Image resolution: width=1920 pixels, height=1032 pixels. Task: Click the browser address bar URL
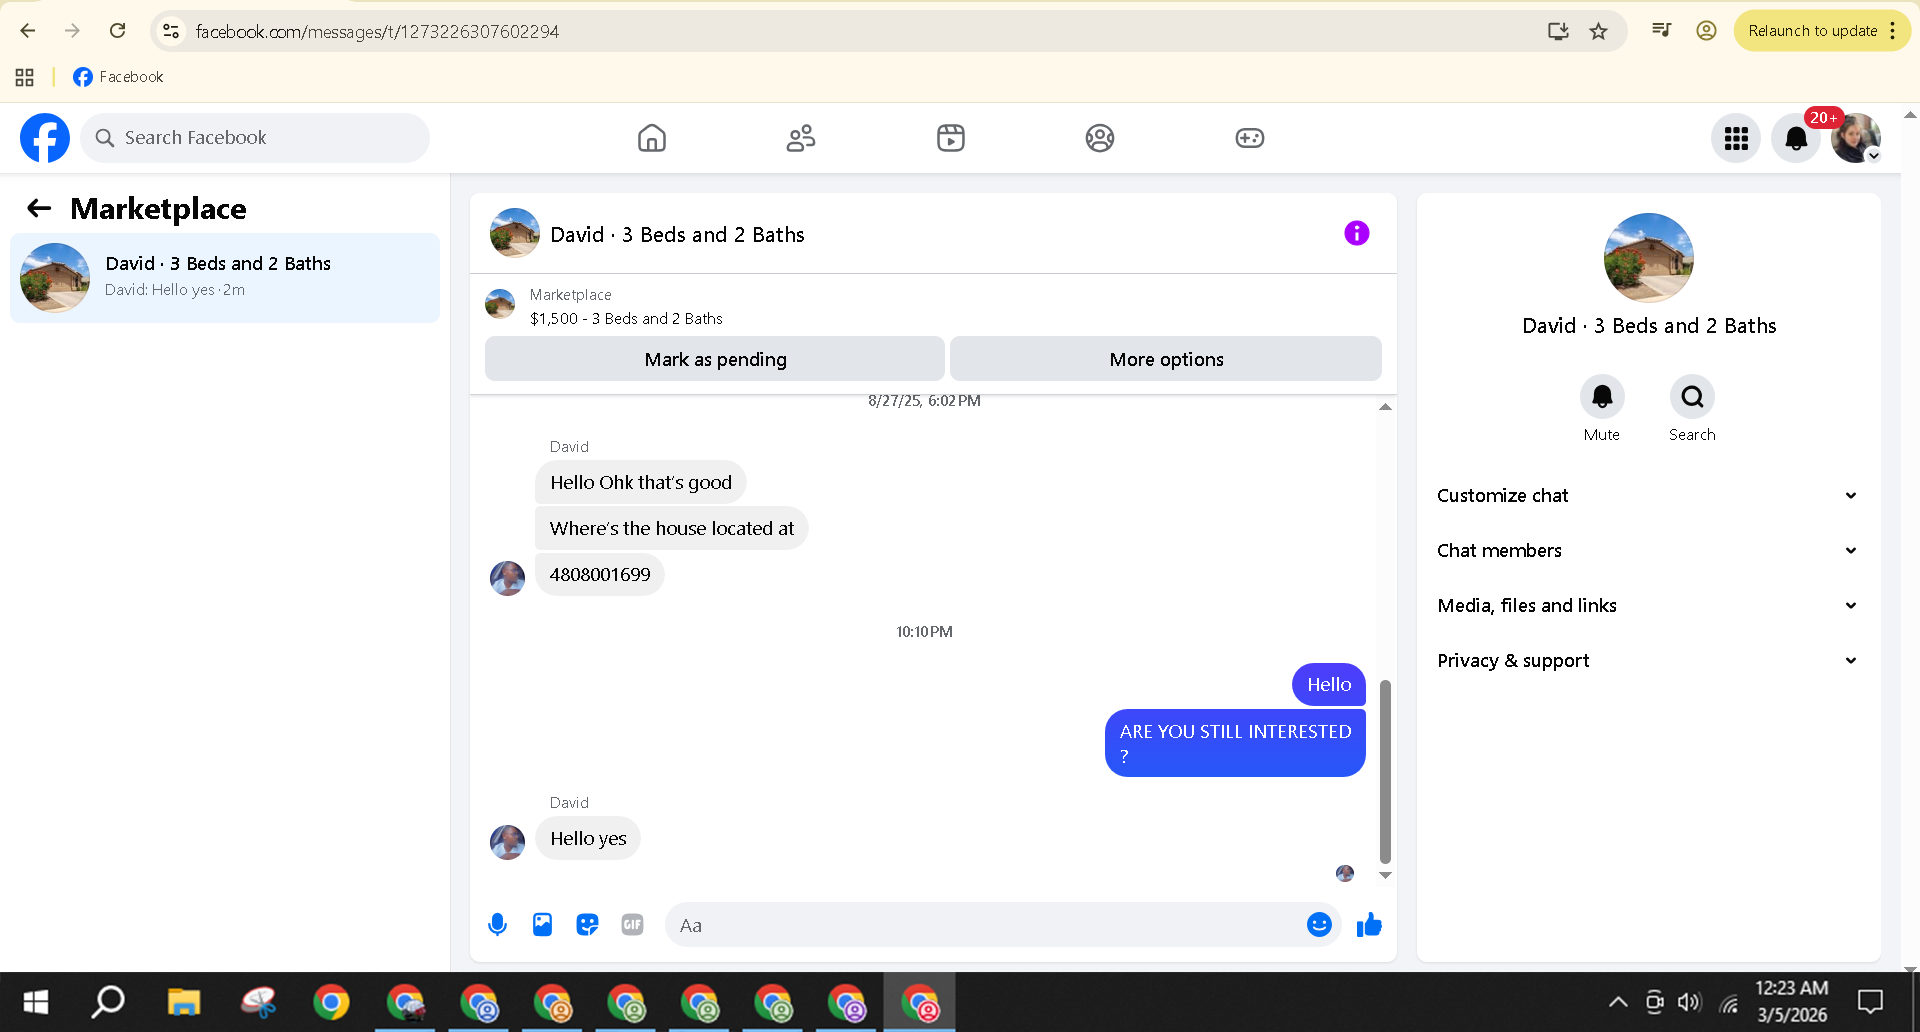pyautogui.click(x=377, y=31)
